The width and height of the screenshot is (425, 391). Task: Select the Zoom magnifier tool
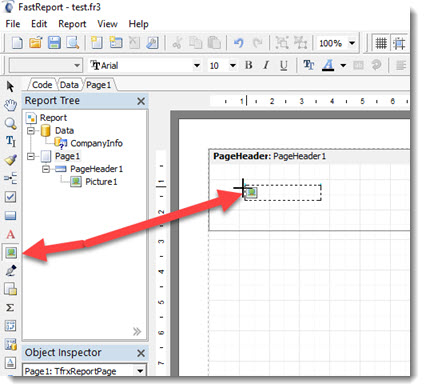point(10,124)
